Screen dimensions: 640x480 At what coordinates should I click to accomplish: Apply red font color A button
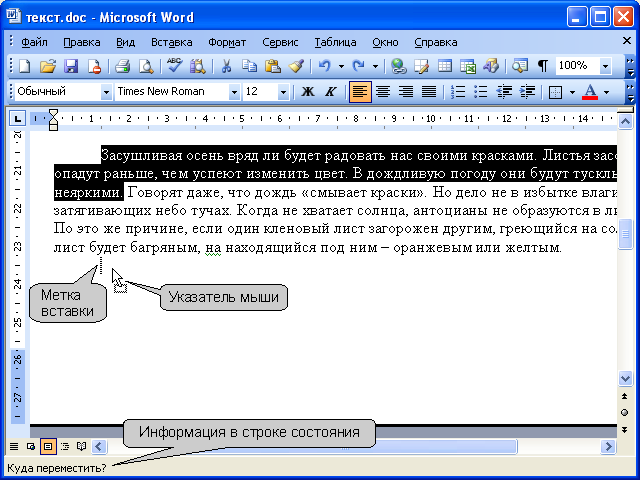pos(590,92)
